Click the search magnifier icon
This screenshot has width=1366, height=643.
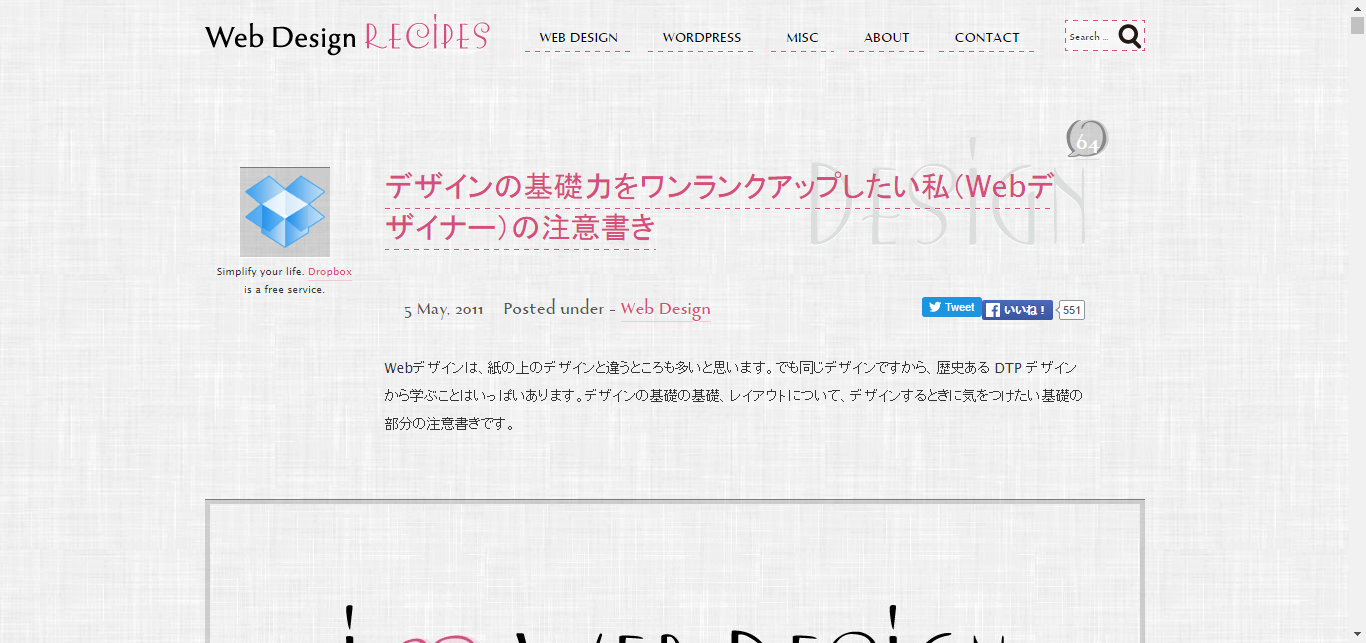tap(1129, 37)
